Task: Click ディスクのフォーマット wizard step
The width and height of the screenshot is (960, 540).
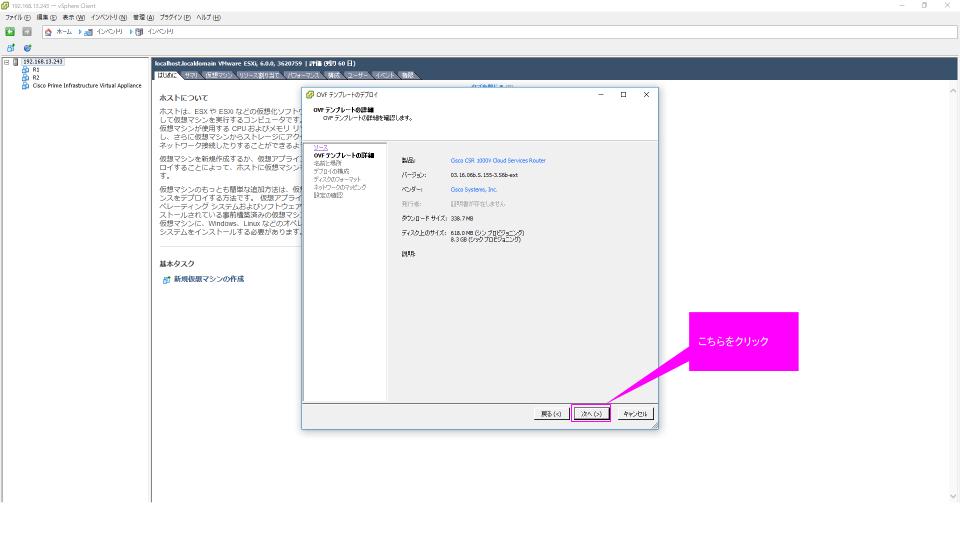Action: tap(337, 179)
